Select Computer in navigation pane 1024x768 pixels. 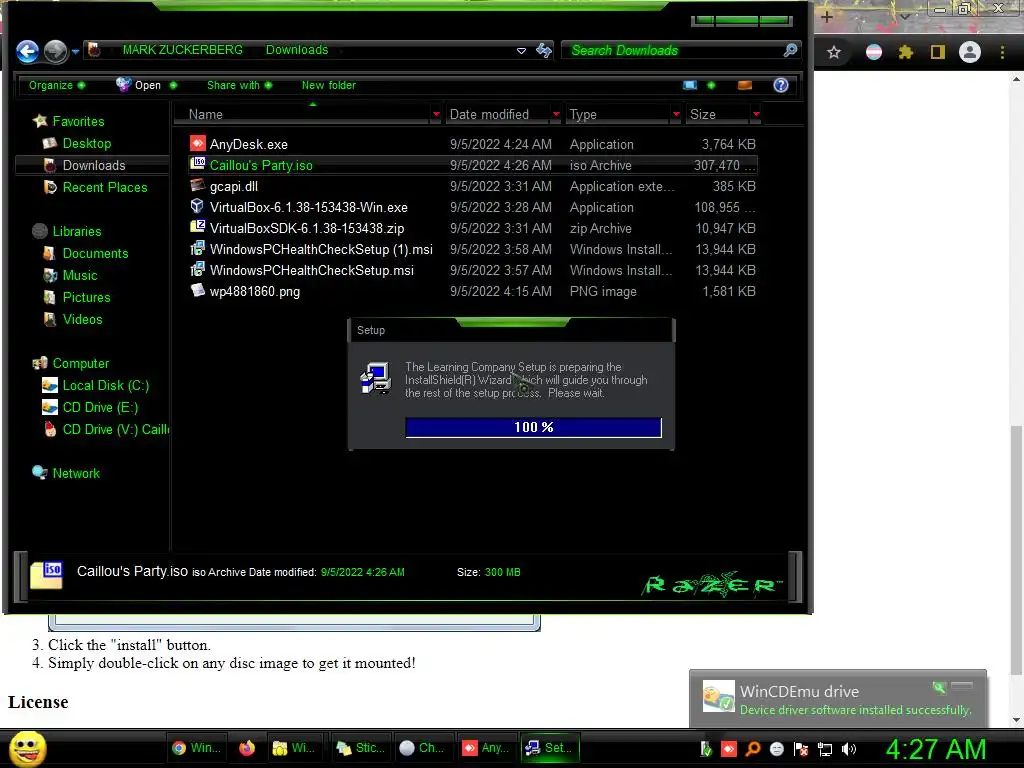(x=80, y=363)
